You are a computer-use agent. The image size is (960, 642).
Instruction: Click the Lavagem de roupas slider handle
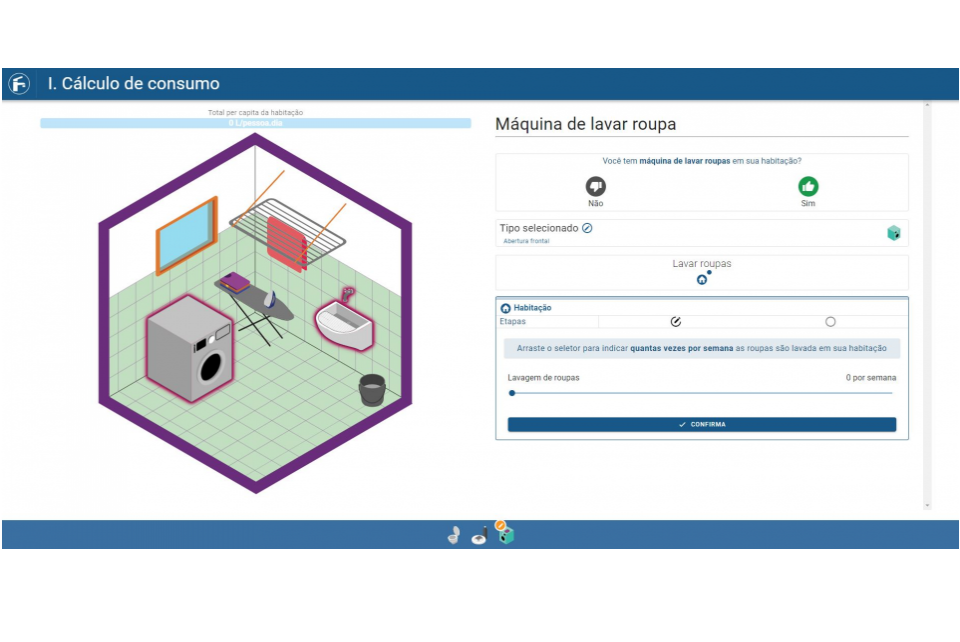512,393
